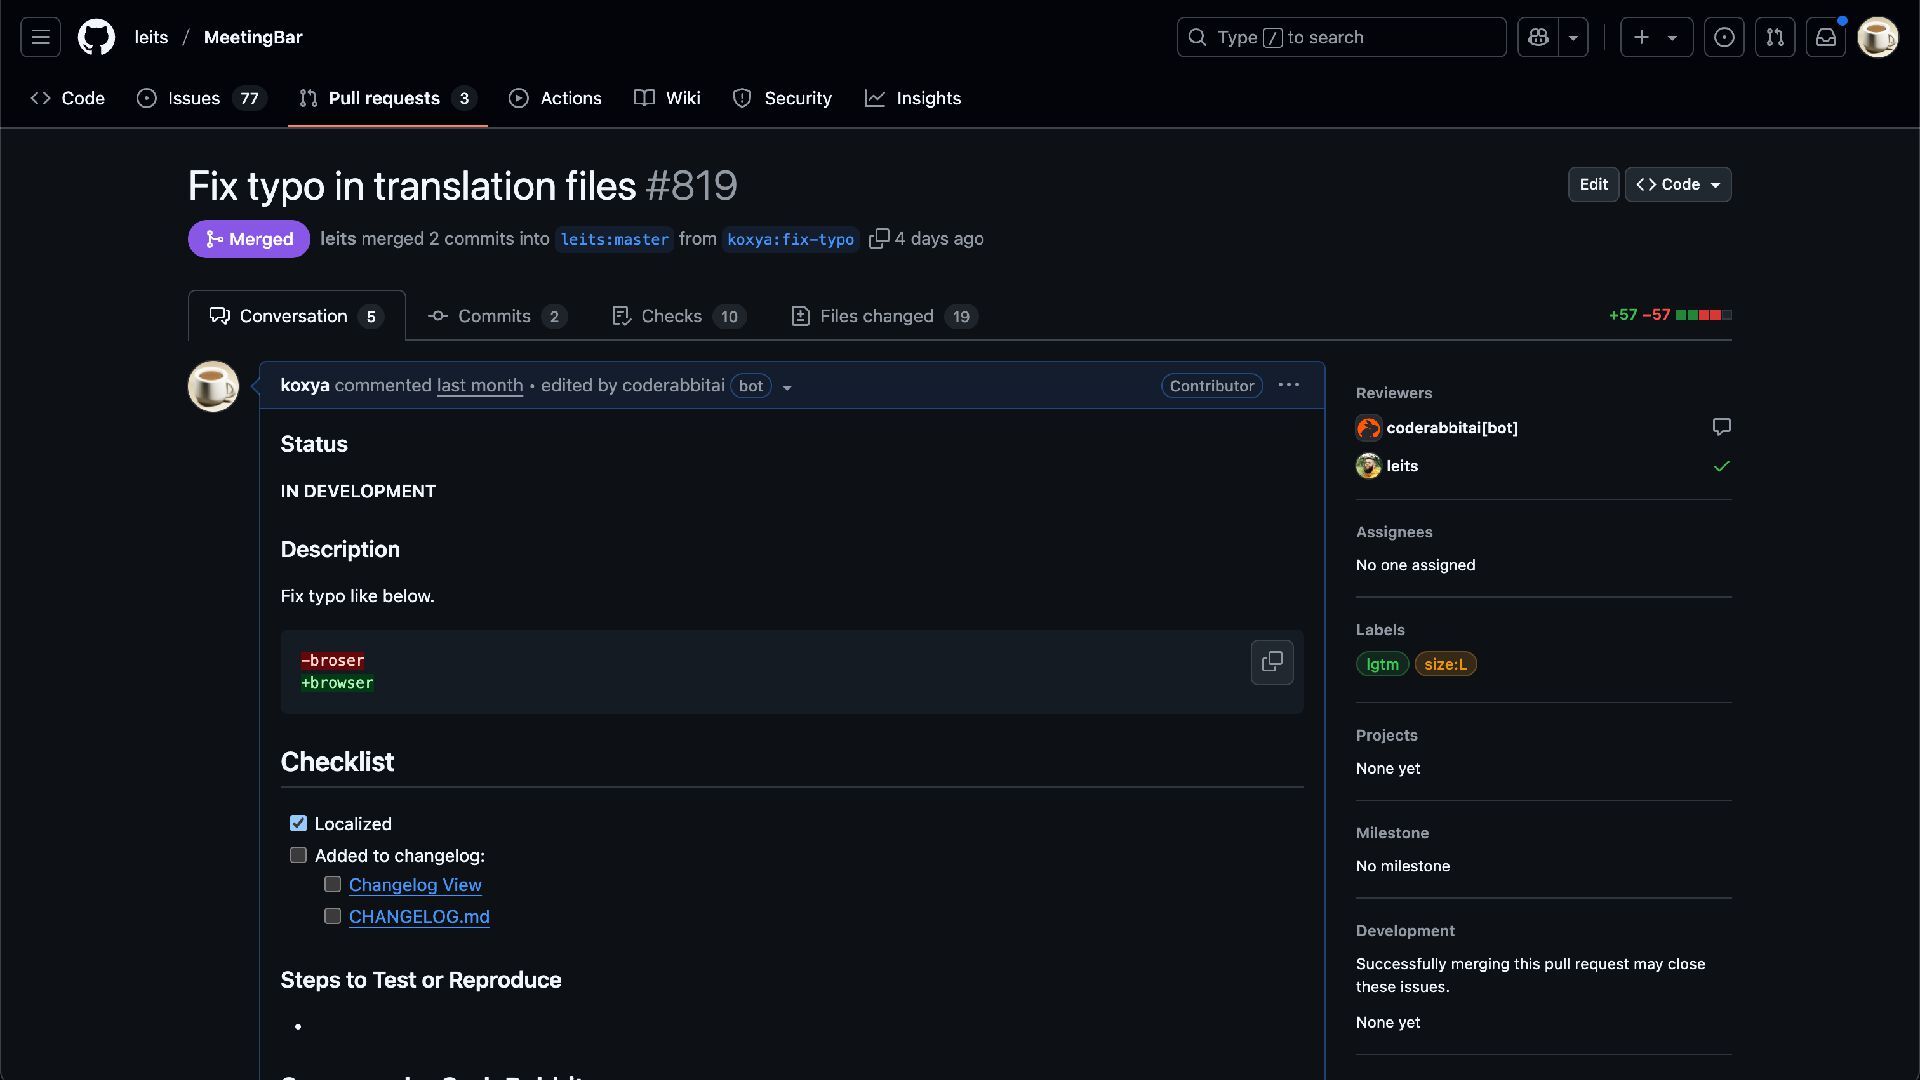1920x1080 pixels.
Task: Click the lgtm label
Action: point(1382,664)
